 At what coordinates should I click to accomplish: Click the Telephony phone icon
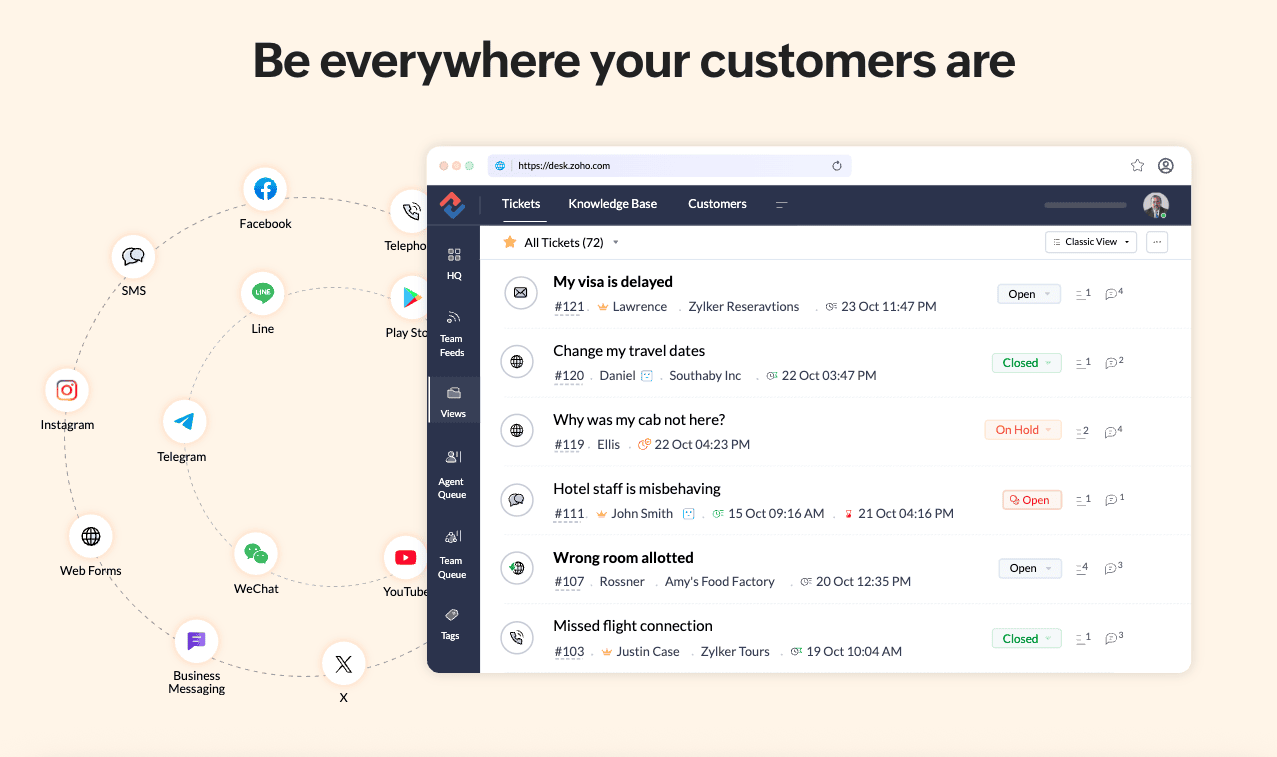pyautogui.click(x=409, y=211)
